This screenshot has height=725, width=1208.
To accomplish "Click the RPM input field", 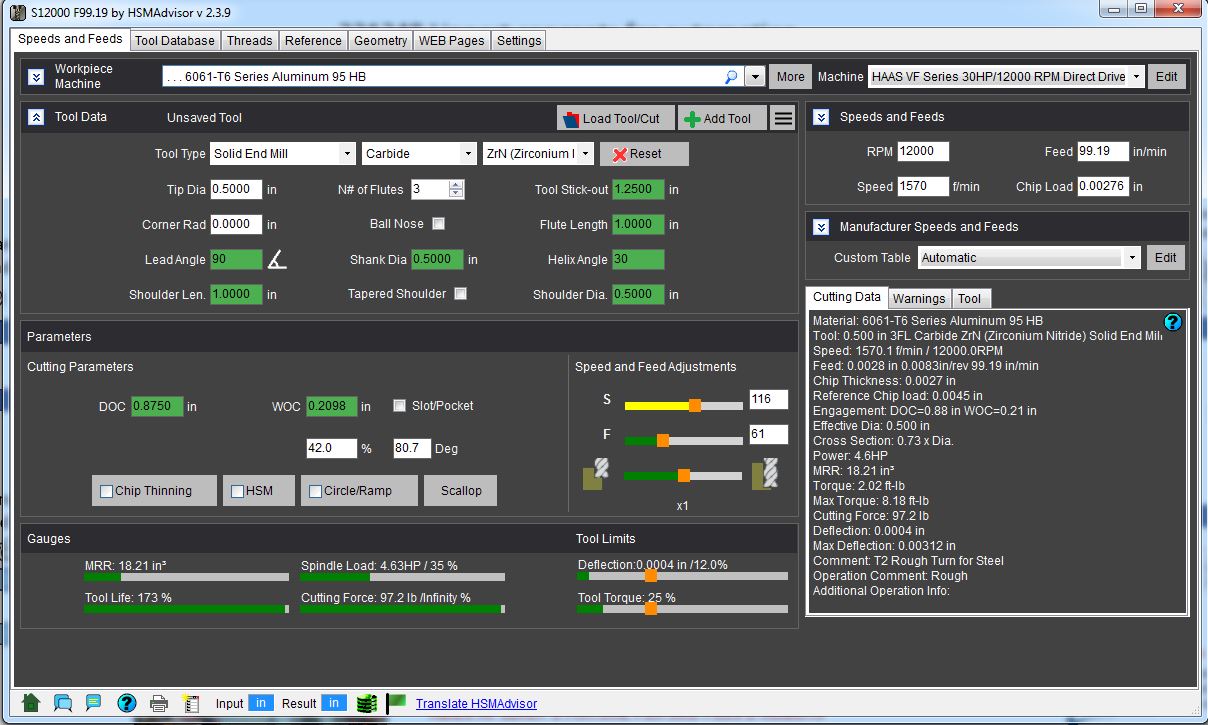I will pyautogui.click(x=922, y=152).
